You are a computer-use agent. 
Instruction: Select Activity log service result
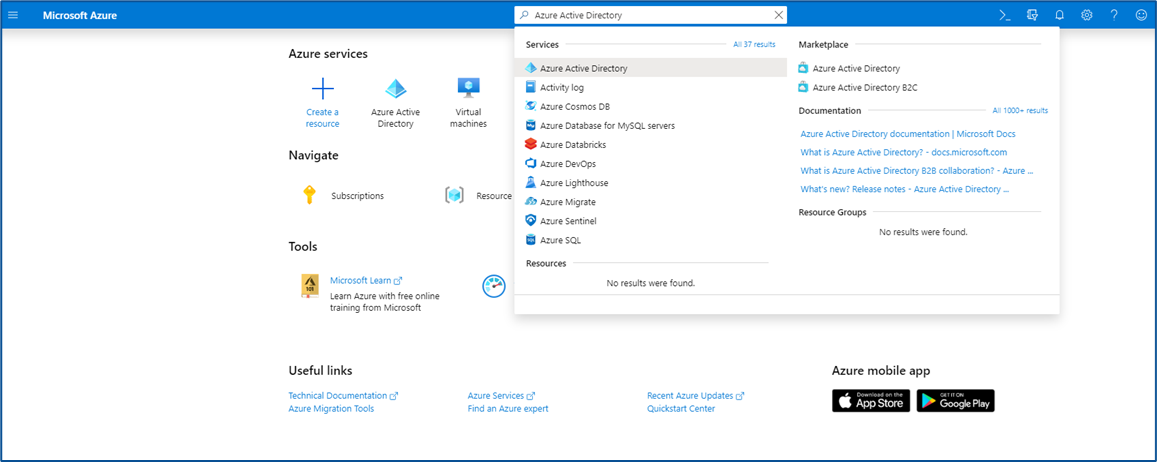(x=651, y=87)
